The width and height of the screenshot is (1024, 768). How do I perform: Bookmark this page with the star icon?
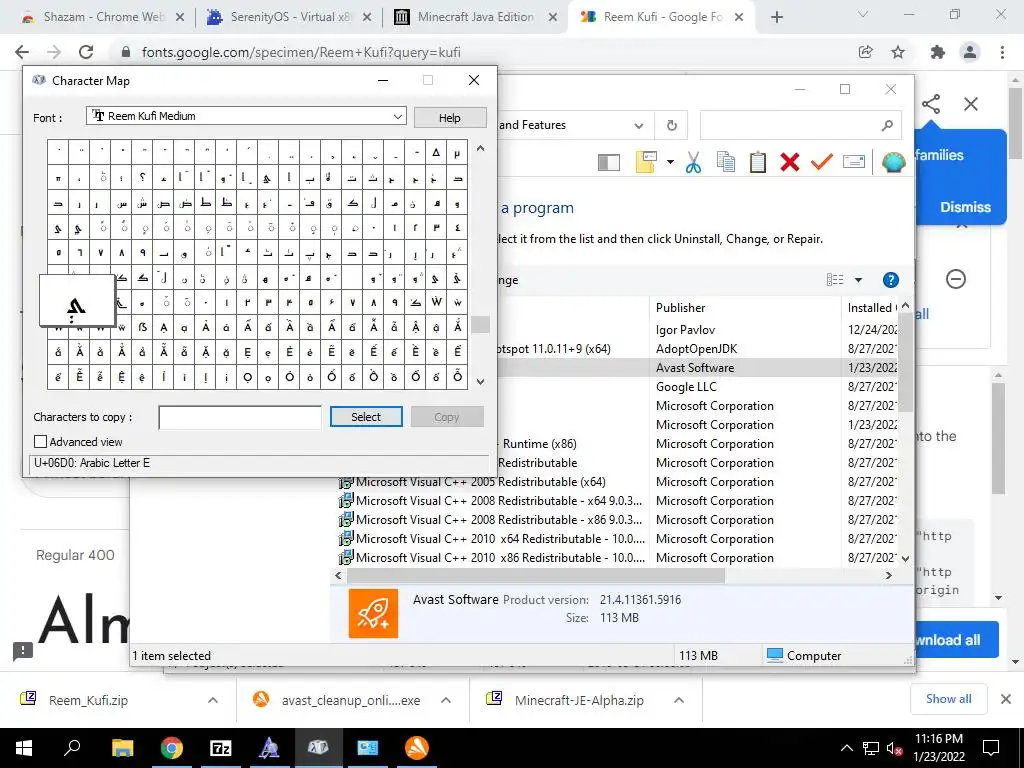click(x=898, y=52)
